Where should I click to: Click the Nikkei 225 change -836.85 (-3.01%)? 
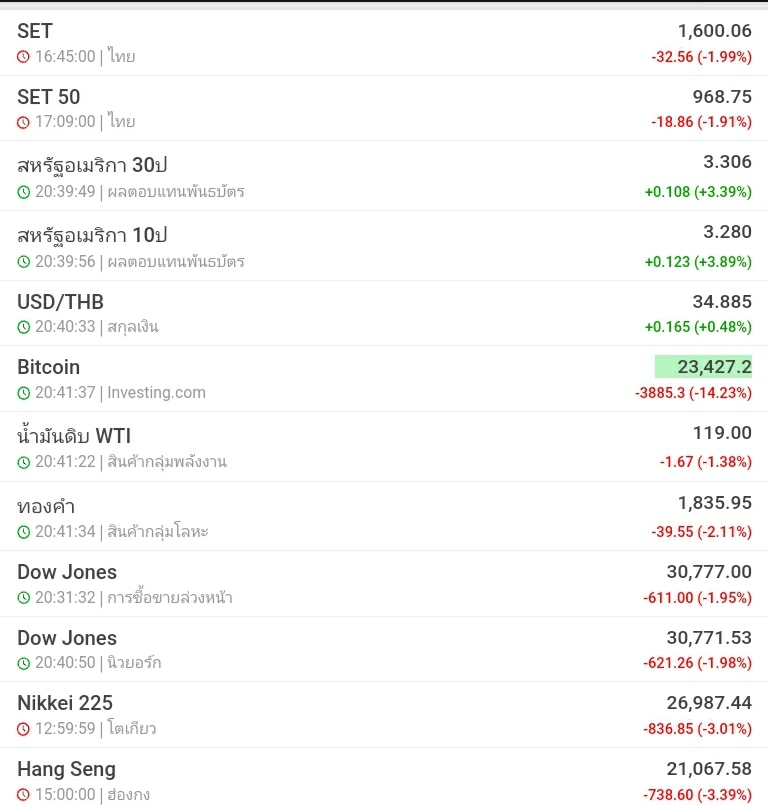697,729
